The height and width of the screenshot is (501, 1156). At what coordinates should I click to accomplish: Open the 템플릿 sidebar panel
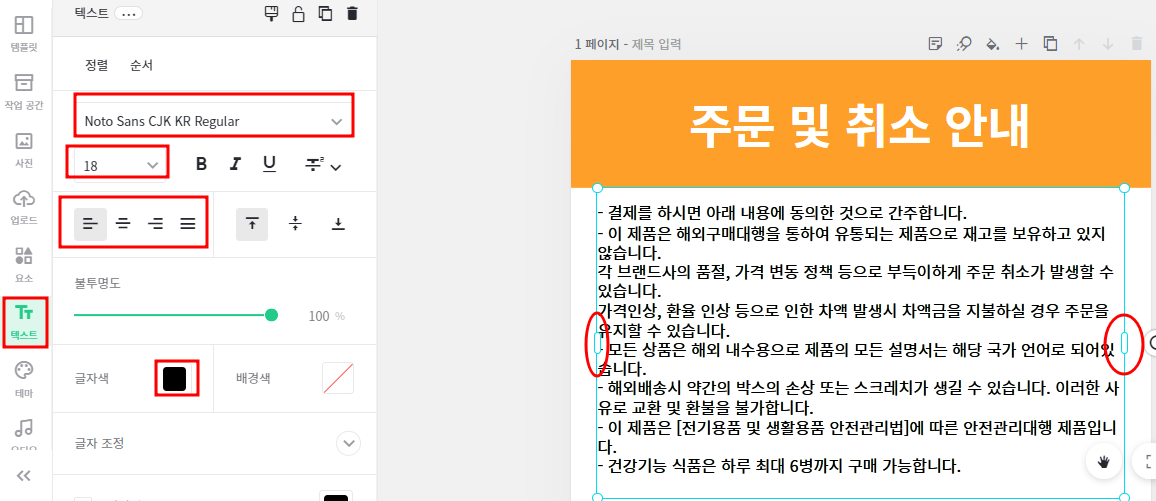[x=24, y=32]
